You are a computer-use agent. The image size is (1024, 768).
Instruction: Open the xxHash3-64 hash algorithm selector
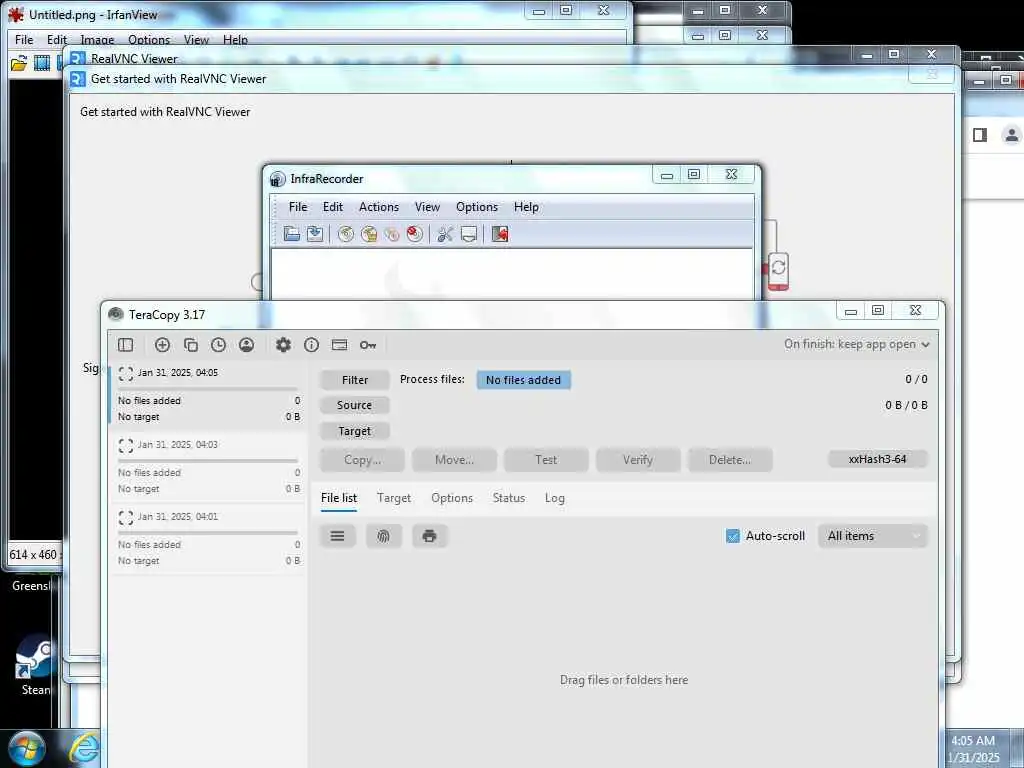pyautogui.click(x=878, y=459)
